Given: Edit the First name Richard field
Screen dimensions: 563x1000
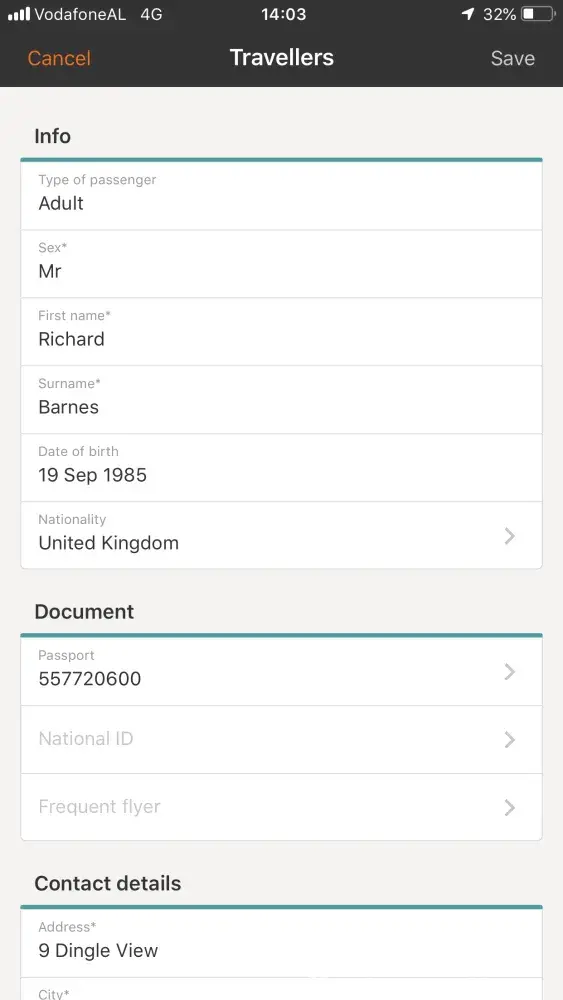Looking at the screenshot, I should [281, 332].
